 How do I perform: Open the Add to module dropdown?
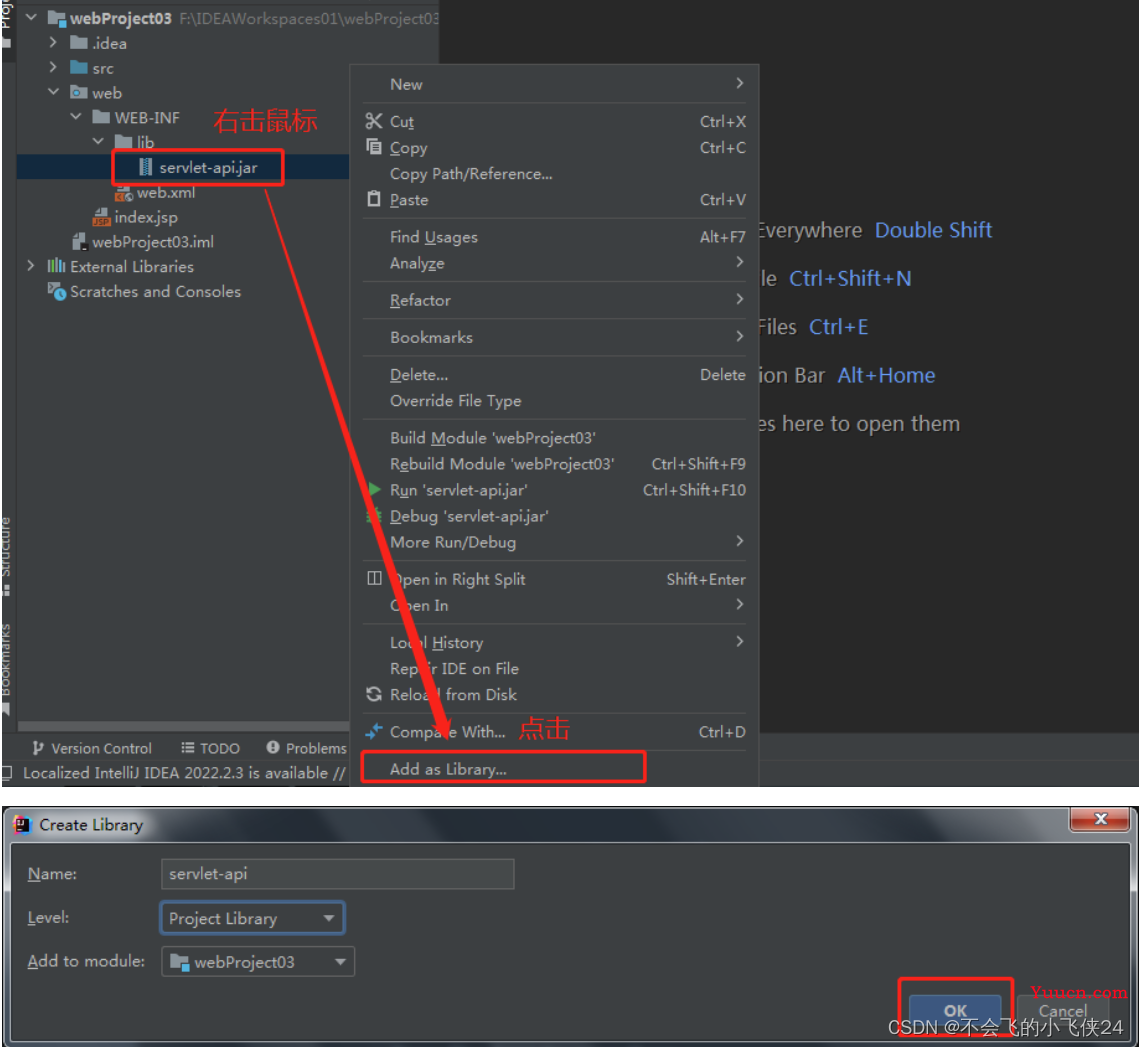coord(258,961)
